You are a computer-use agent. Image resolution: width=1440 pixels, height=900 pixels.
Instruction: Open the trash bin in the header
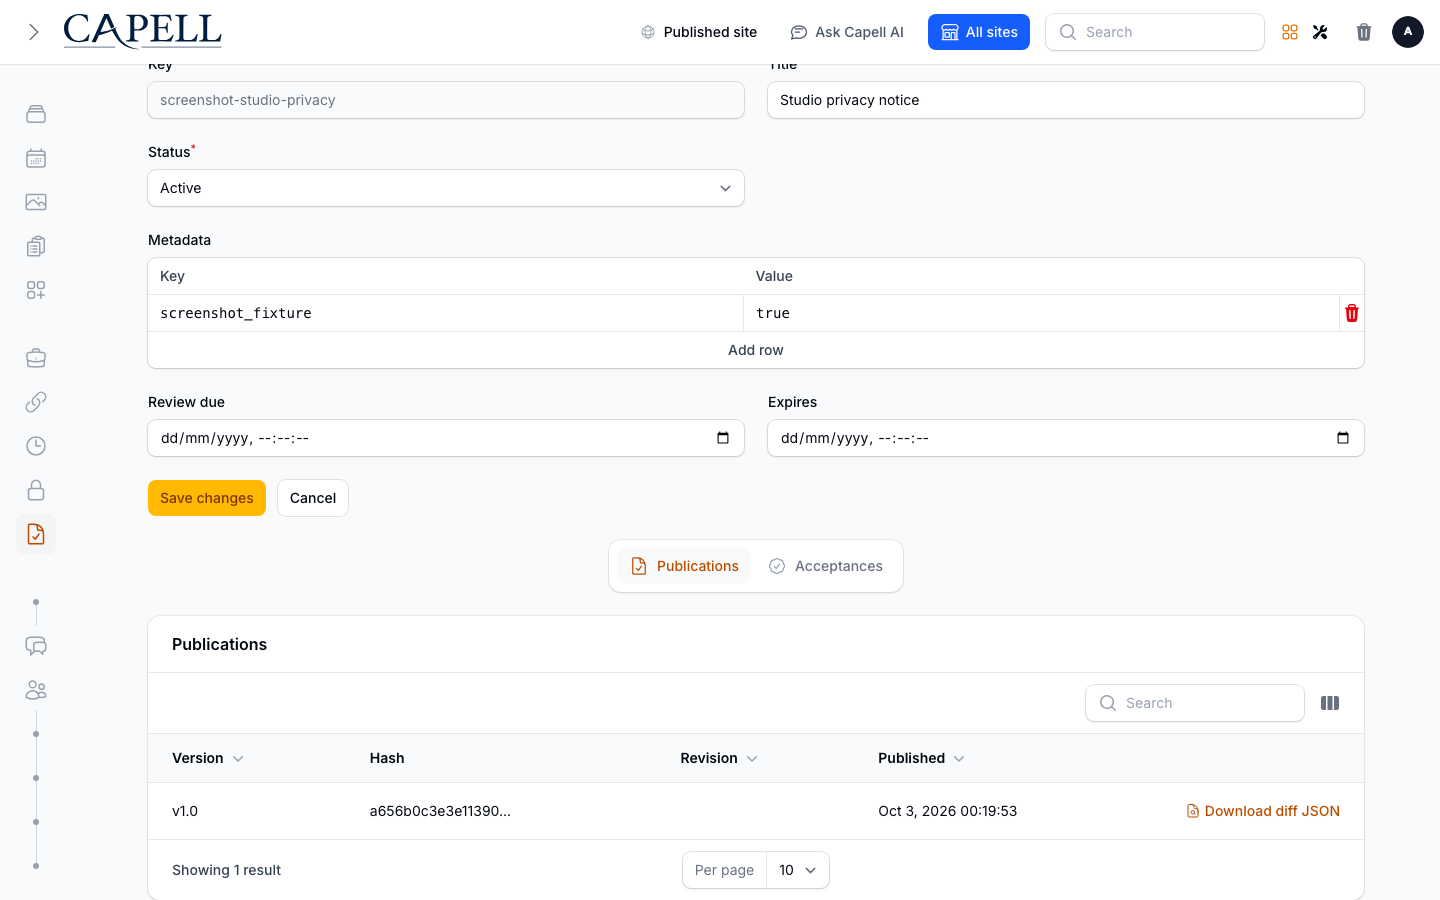coord(1364,32)
